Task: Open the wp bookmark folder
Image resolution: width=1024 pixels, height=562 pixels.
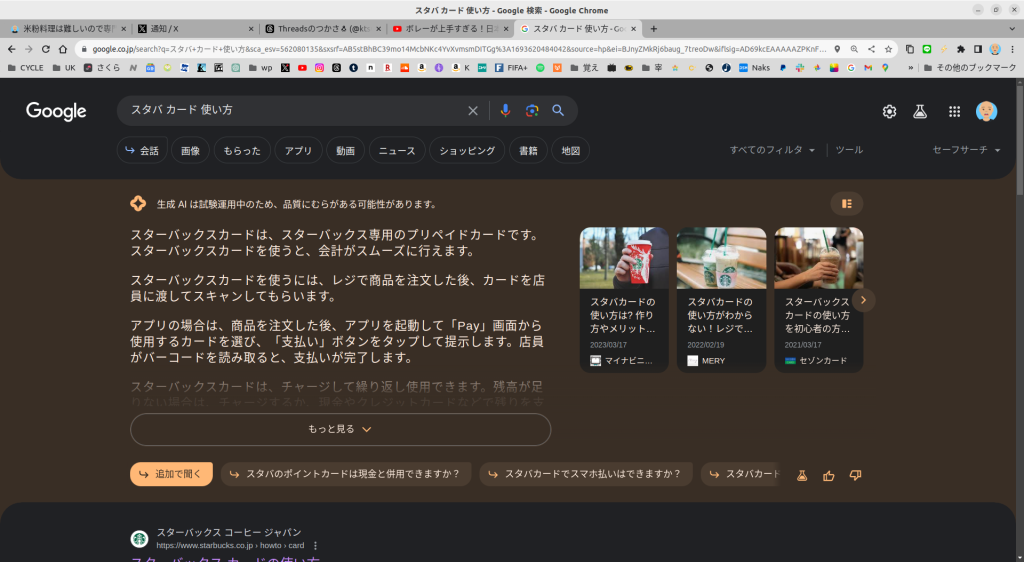Action: 261,67
